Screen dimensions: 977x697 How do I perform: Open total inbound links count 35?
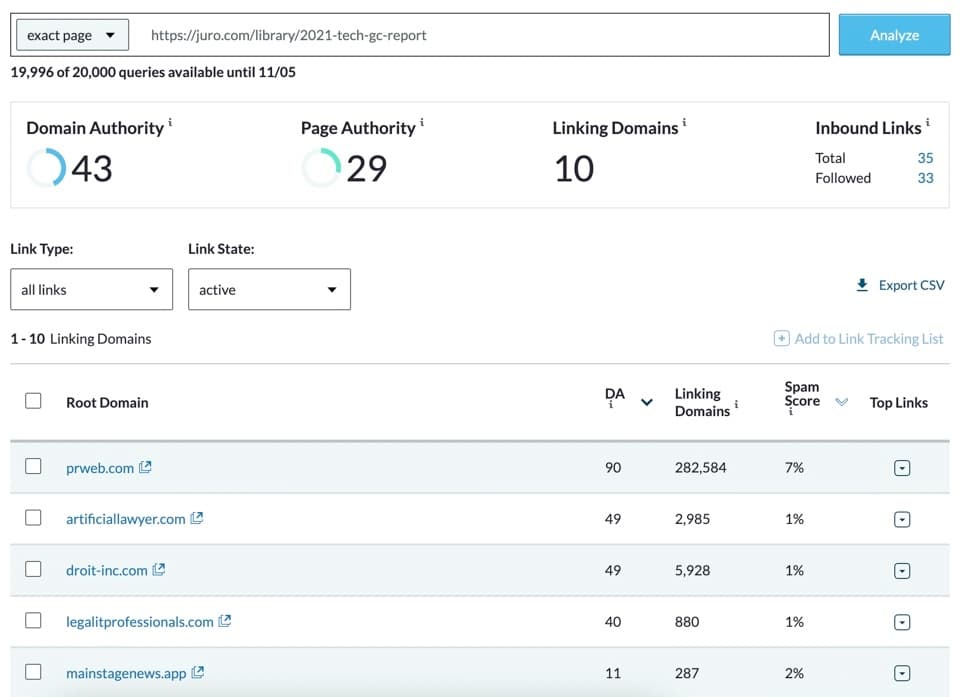(x=925, y=158)
